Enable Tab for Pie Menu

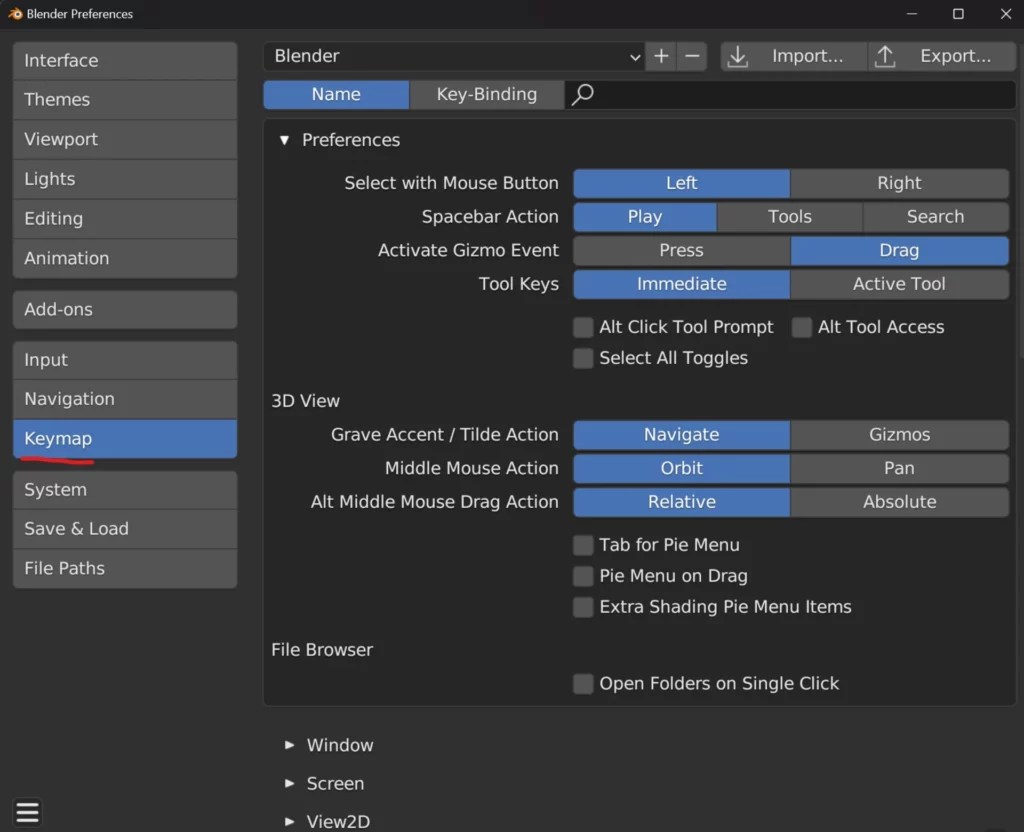[583, 545]
